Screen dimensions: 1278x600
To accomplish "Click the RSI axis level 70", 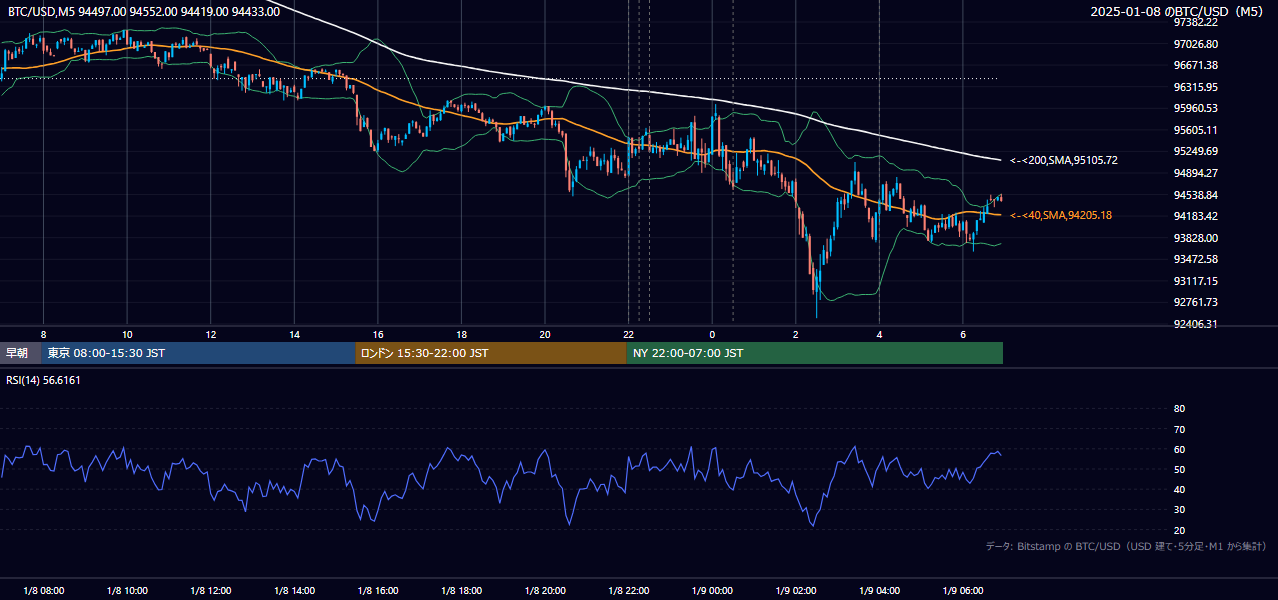I will coord(1179,429).
